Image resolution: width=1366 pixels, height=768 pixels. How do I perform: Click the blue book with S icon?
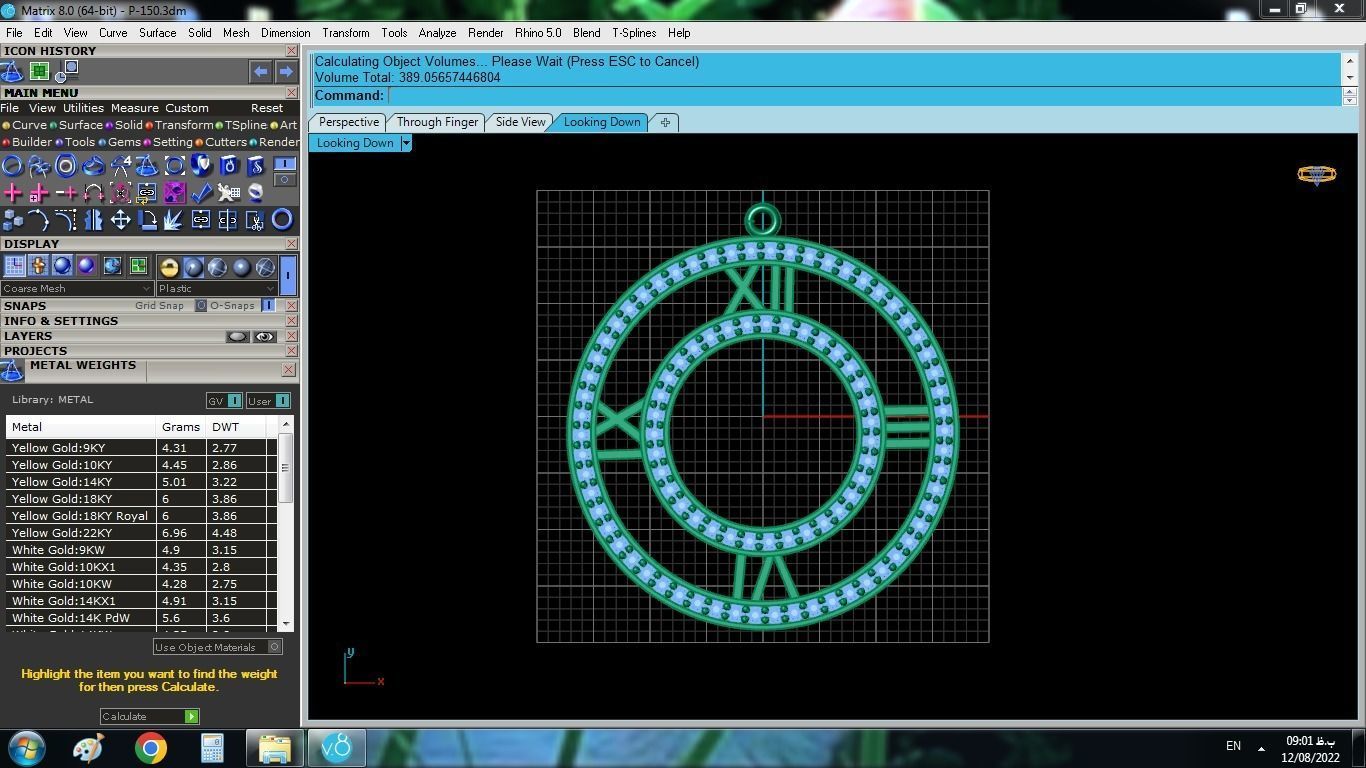tap(255, 166)
